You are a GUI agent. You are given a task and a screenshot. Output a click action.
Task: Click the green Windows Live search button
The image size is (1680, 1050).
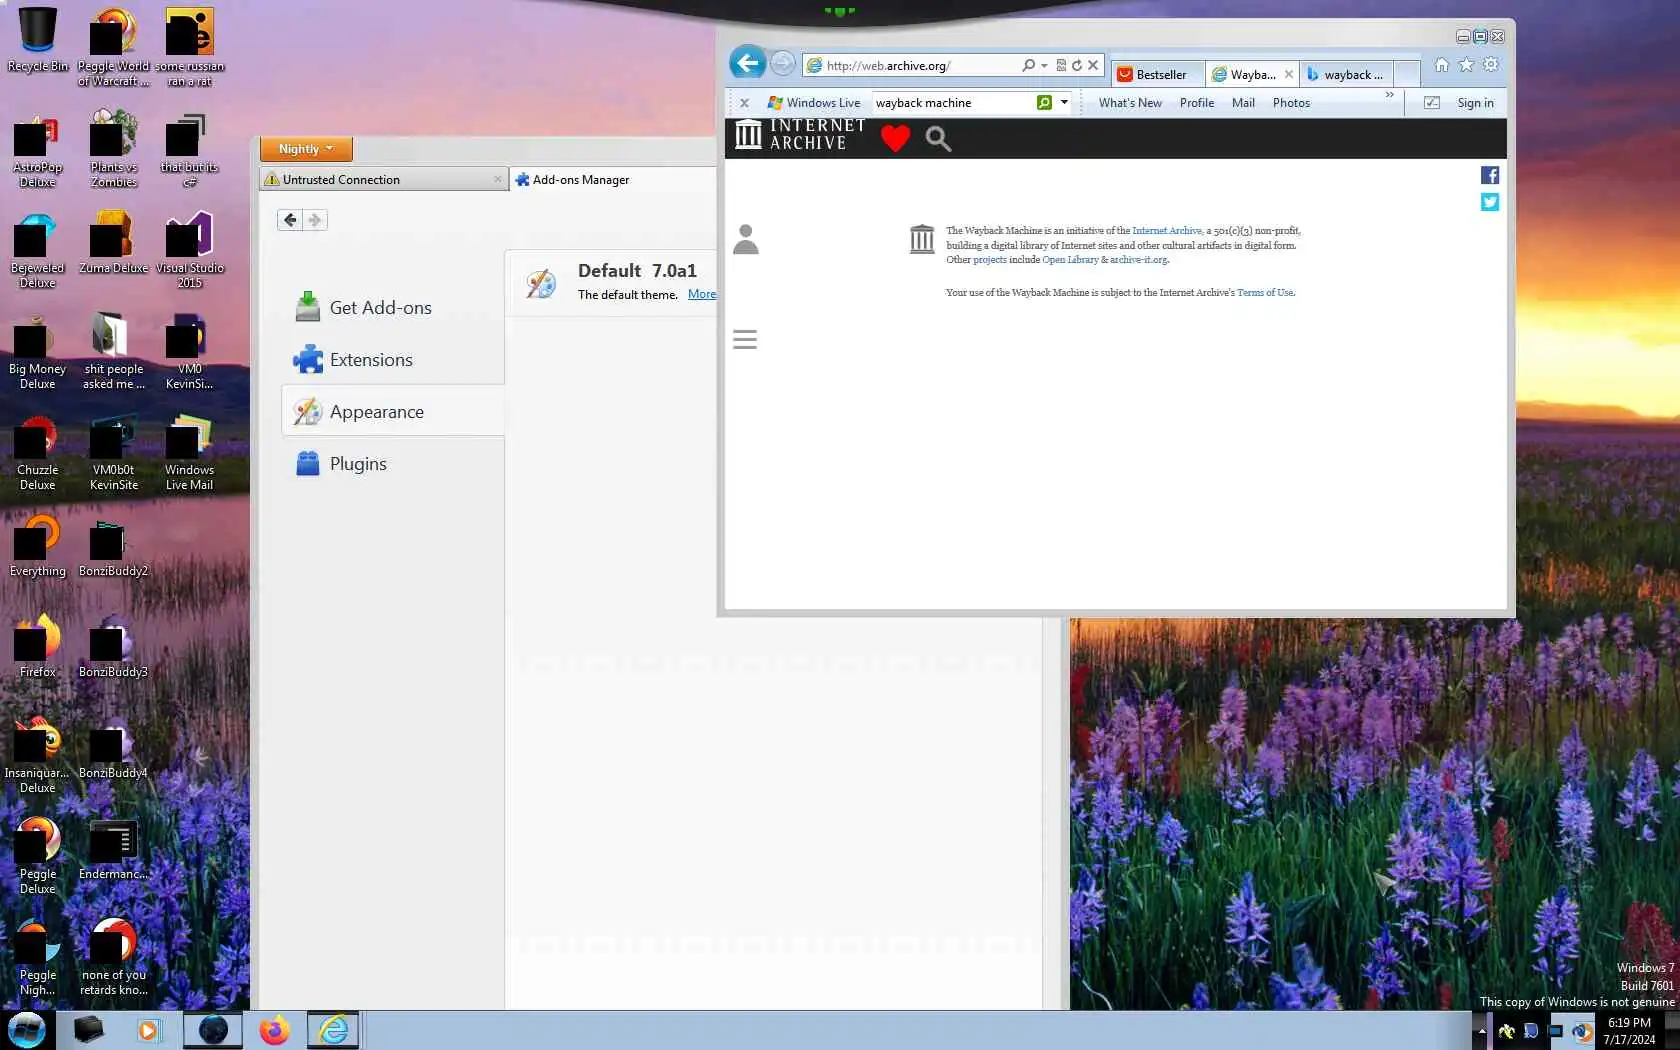(x=1044, y=102)
